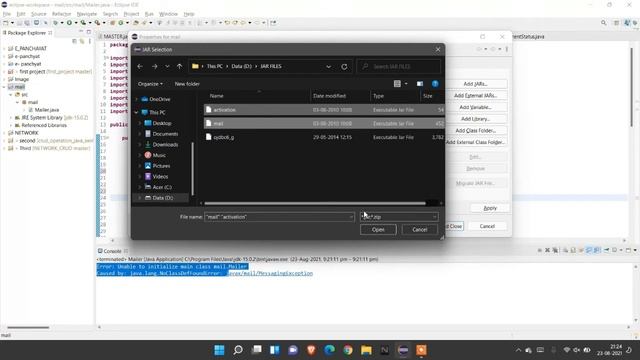The width and height of the screenshot is (640, 360).
Task: Open recent locations dropdown arrow
Action: 167,67
